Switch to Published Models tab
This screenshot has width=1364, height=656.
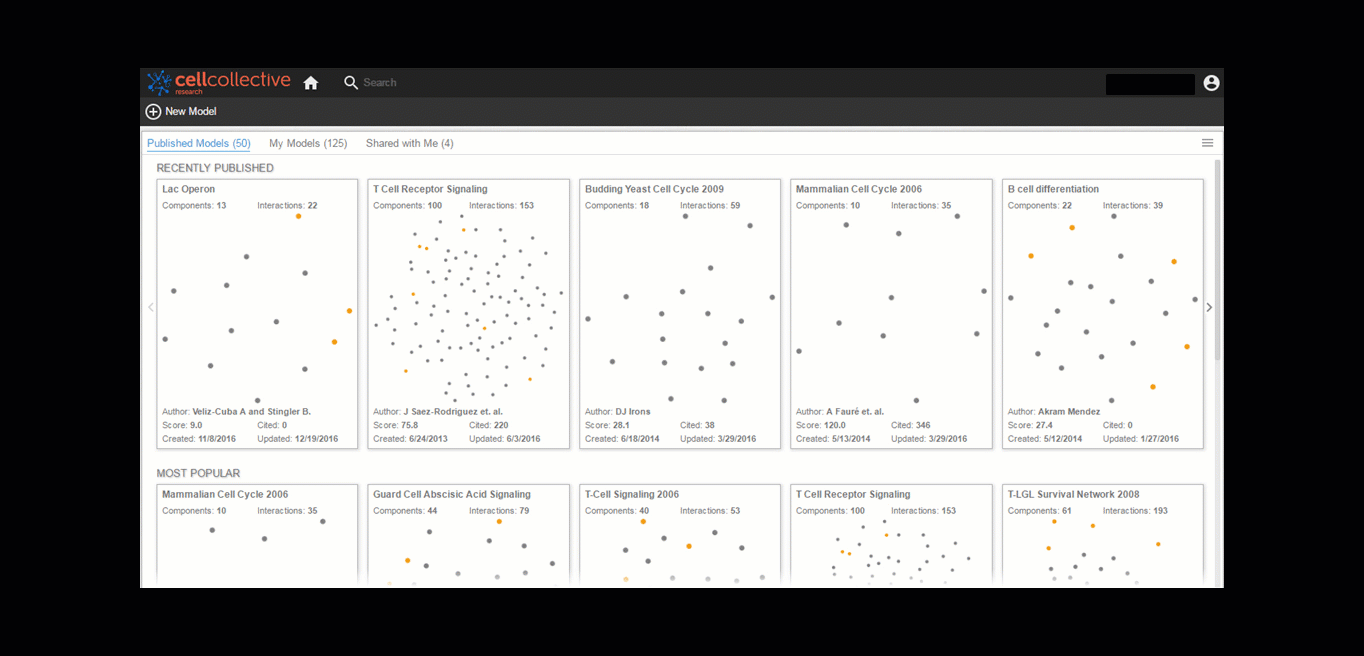point(199,144)
